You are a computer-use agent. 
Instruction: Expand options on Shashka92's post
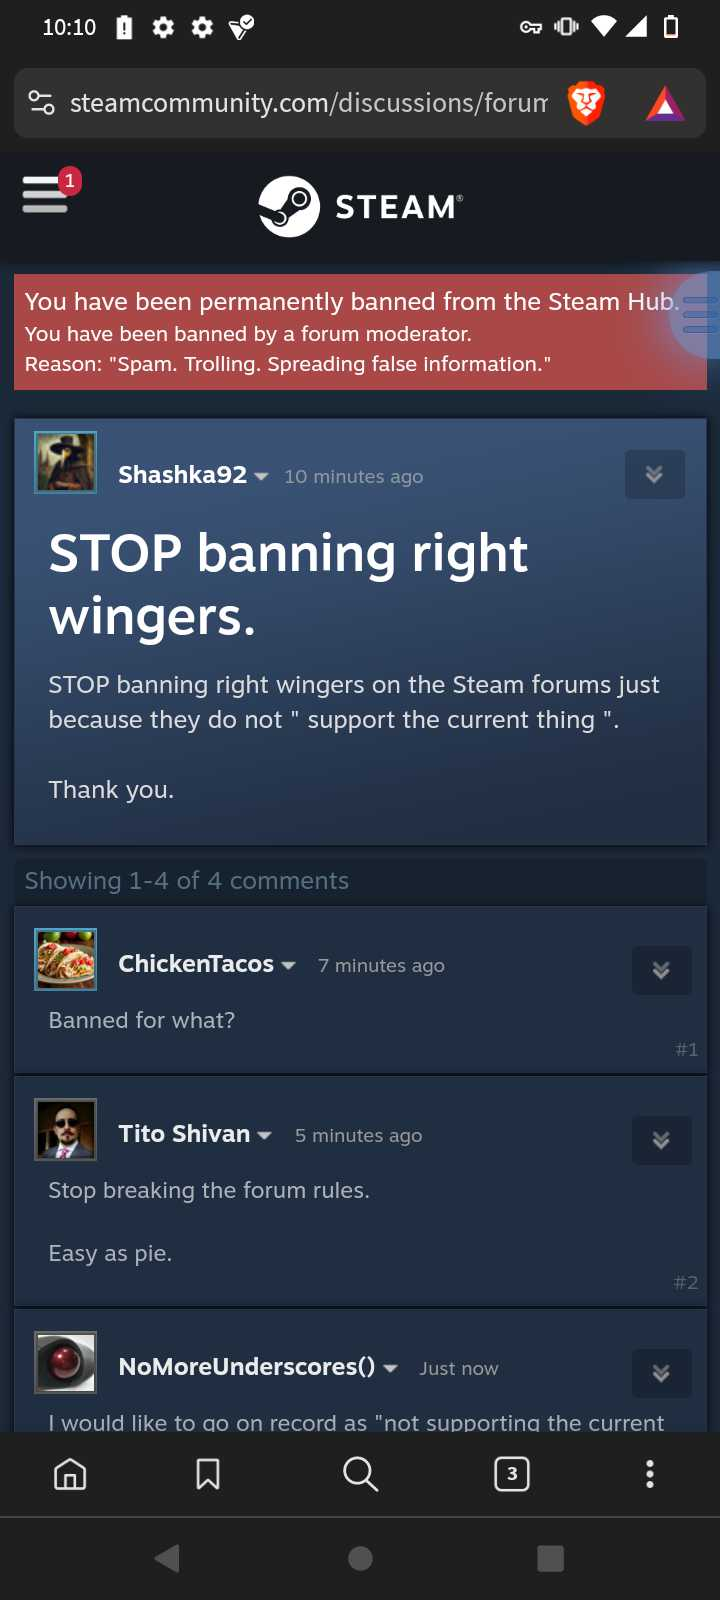pyautogui.click(x=655, y=474)
